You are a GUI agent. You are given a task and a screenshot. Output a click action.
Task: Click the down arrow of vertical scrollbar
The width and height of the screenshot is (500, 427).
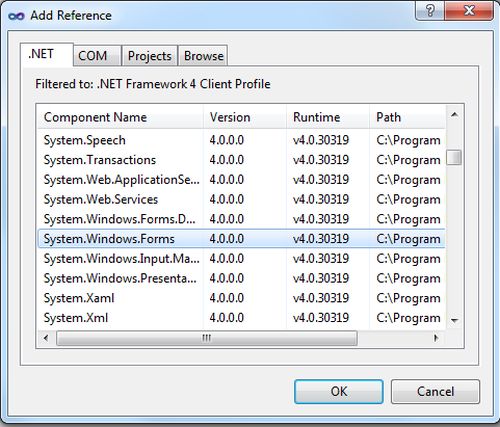(454, 321)
